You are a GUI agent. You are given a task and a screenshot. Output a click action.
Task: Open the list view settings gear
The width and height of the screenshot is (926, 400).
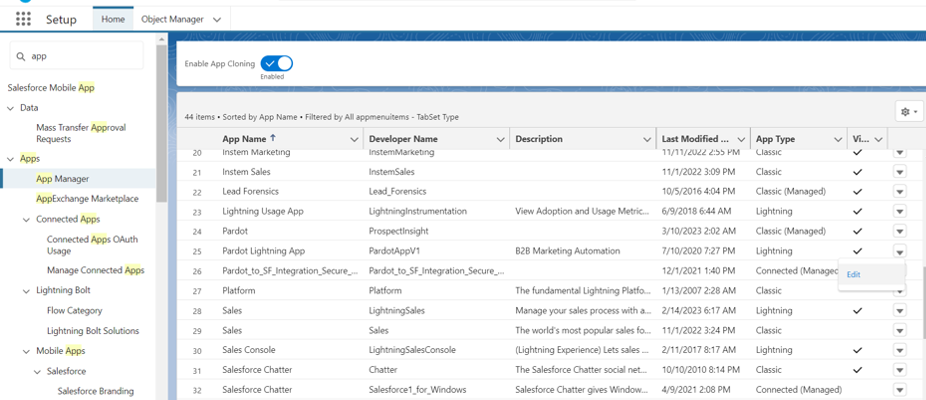pos(909,112)
